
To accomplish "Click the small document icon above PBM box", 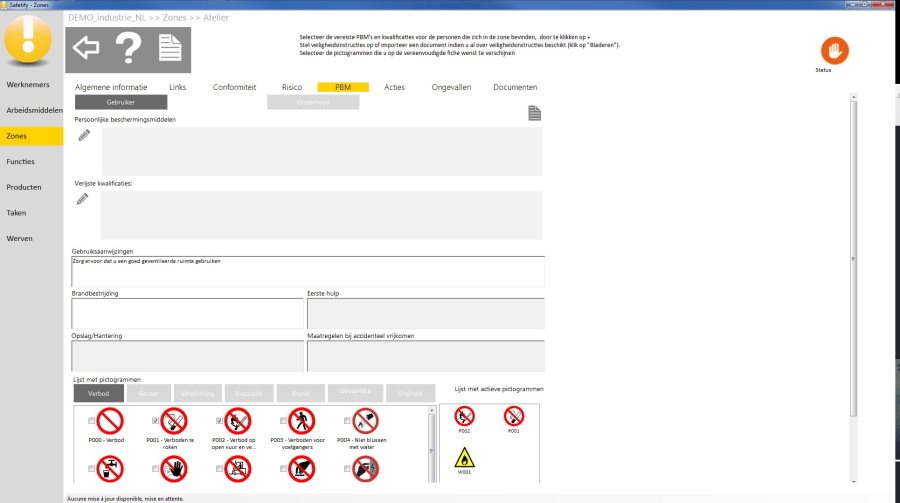I will click(535, 114).
